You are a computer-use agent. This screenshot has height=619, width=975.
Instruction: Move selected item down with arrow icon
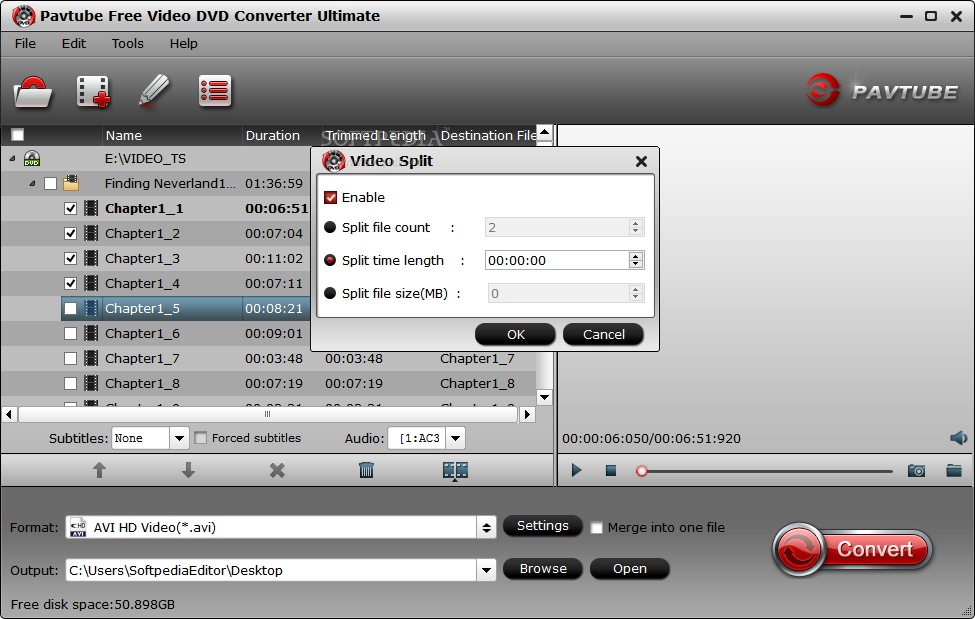188,470
